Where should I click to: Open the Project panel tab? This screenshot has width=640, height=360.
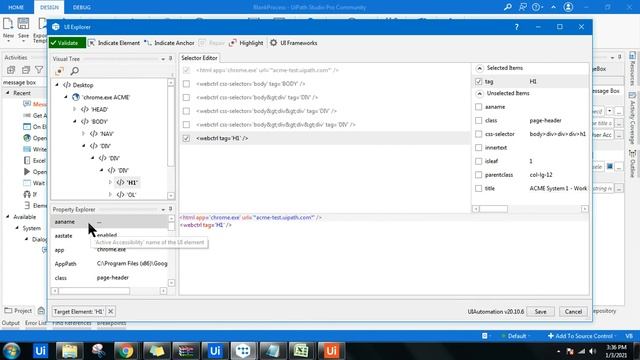[x=18, y=311]
